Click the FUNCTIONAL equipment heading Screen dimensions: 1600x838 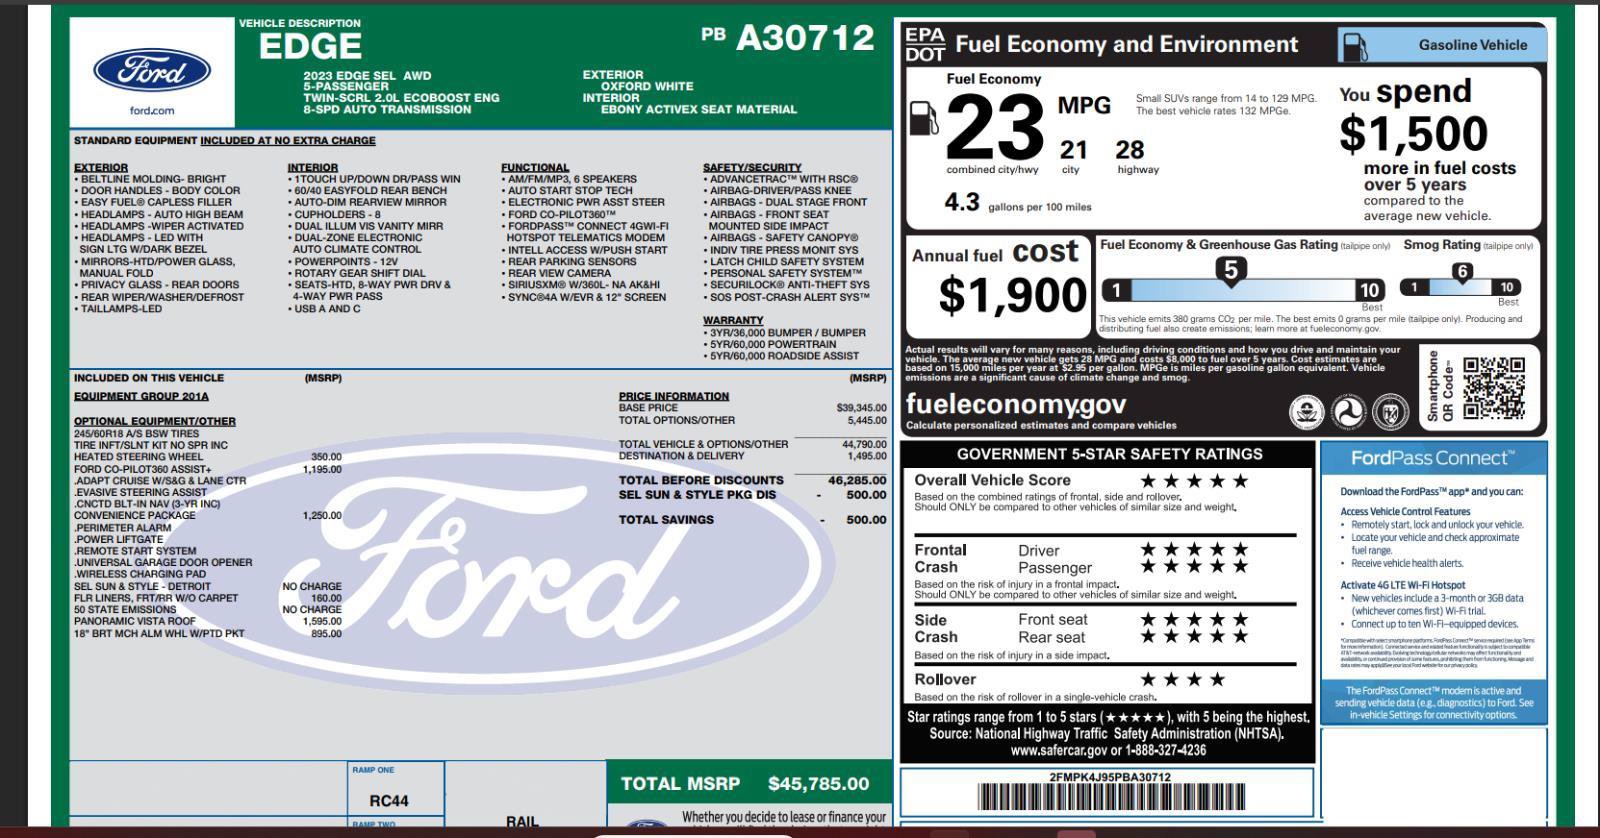coord(535,167)
